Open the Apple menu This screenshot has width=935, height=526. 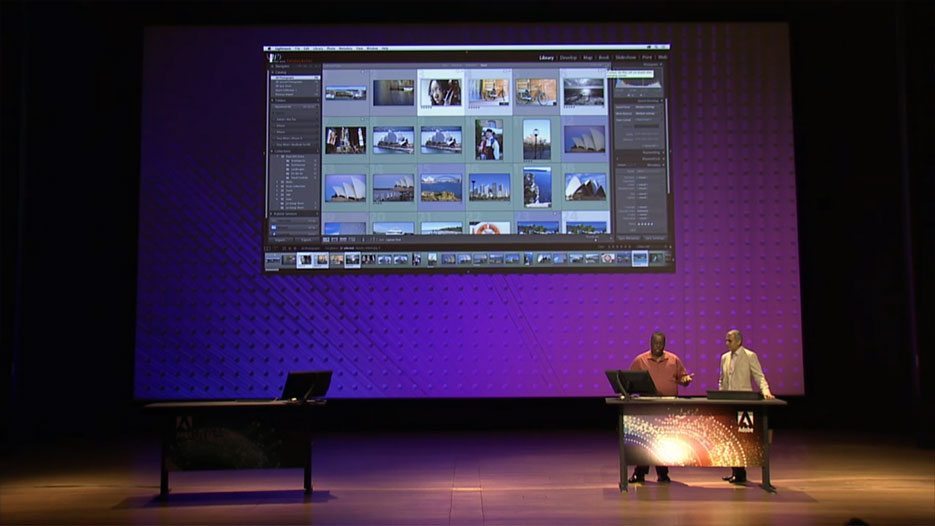coord(270,48)
